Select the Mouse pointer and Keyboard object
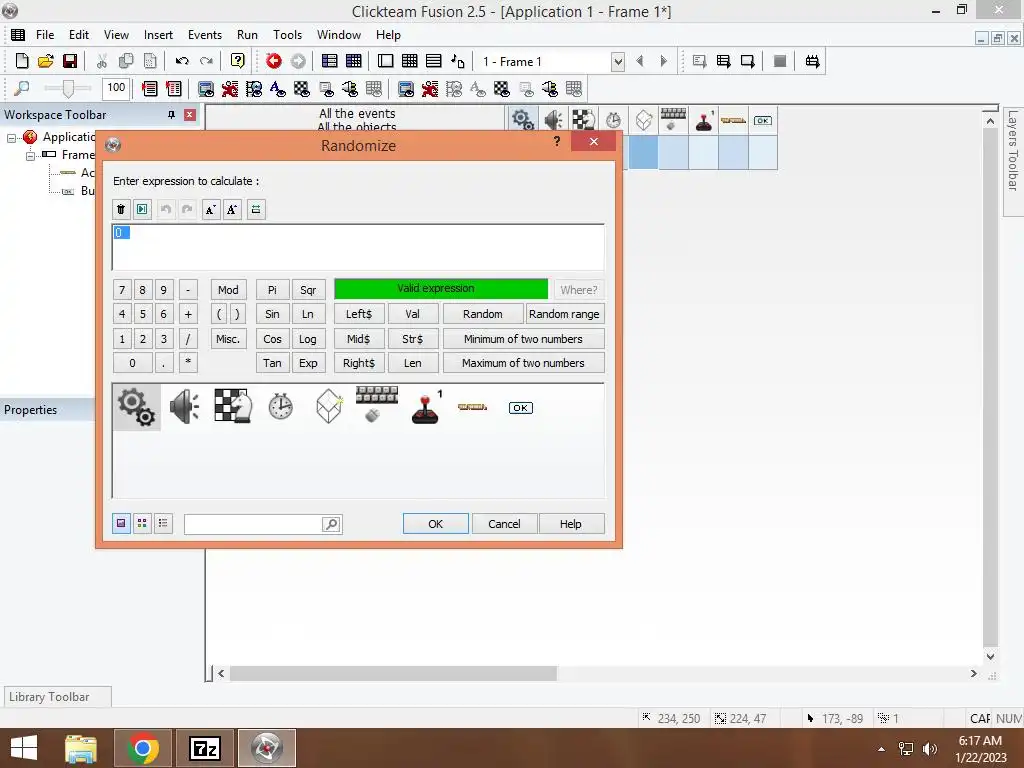 tap(377, 405)
